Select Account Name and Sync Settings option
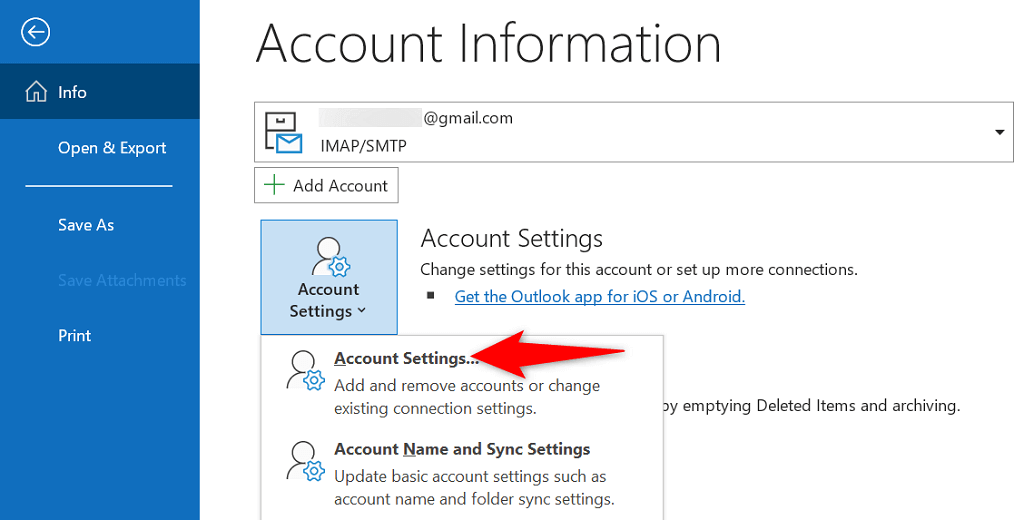This screenshot has width=1024, height=520. [462, 449]
